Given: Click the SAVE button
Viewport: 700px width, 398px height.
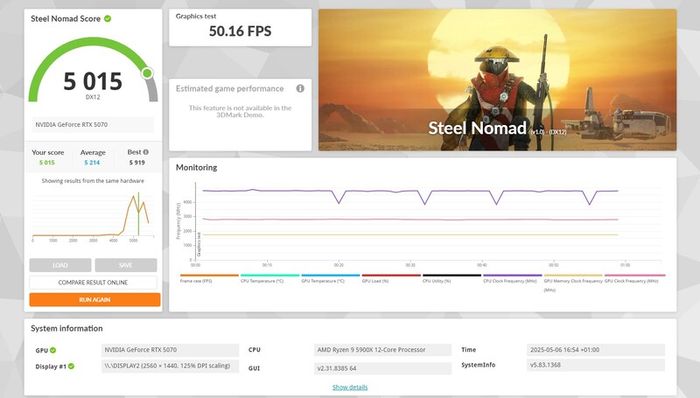Looking at the screenshot, I should pyautogui.click(x=126, y=265).
